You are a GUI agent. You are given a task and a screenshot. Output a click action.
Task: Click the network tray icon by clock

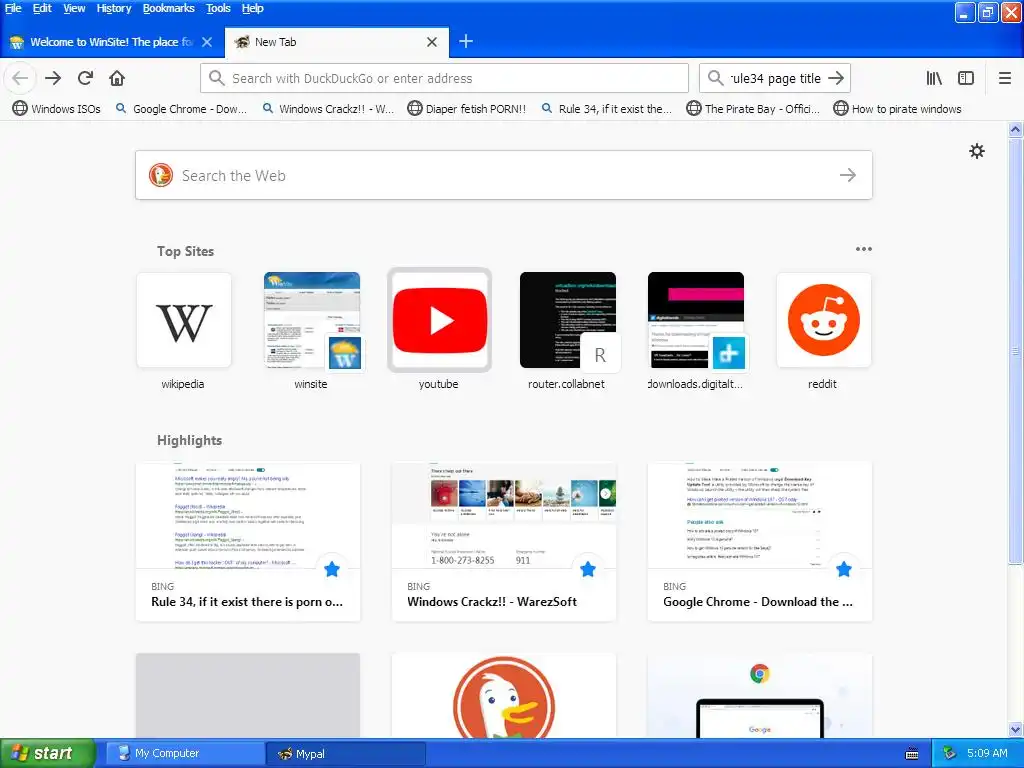(950, 754)
